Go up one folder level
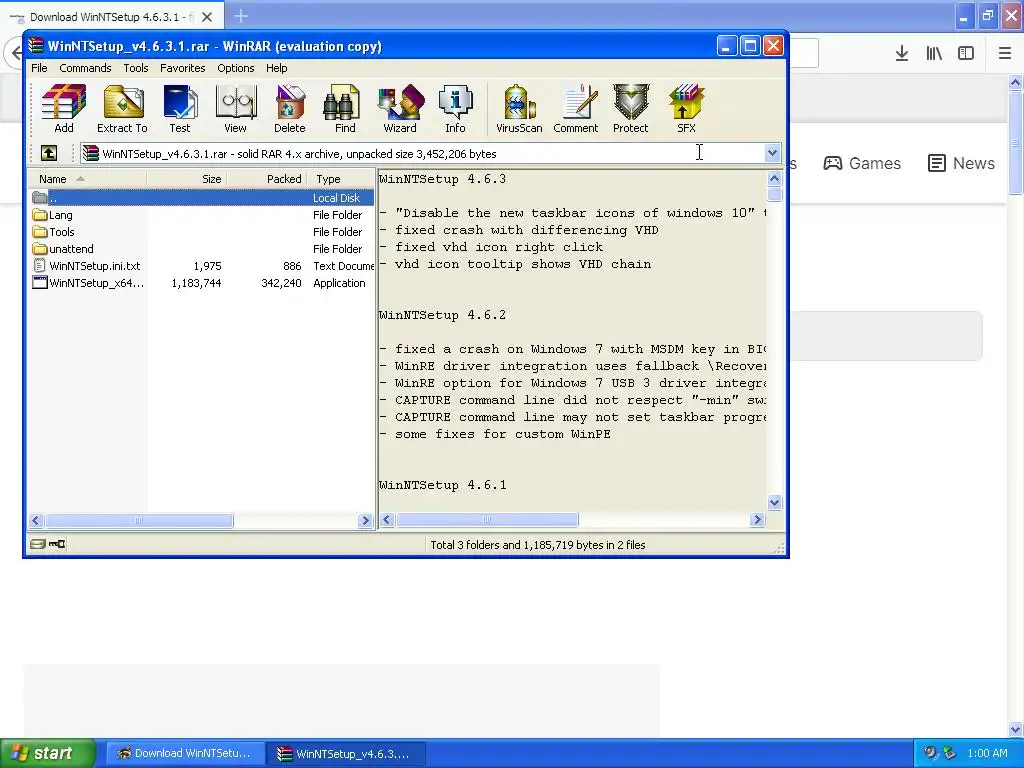1024x768 pixels. [x=49, y=153]
